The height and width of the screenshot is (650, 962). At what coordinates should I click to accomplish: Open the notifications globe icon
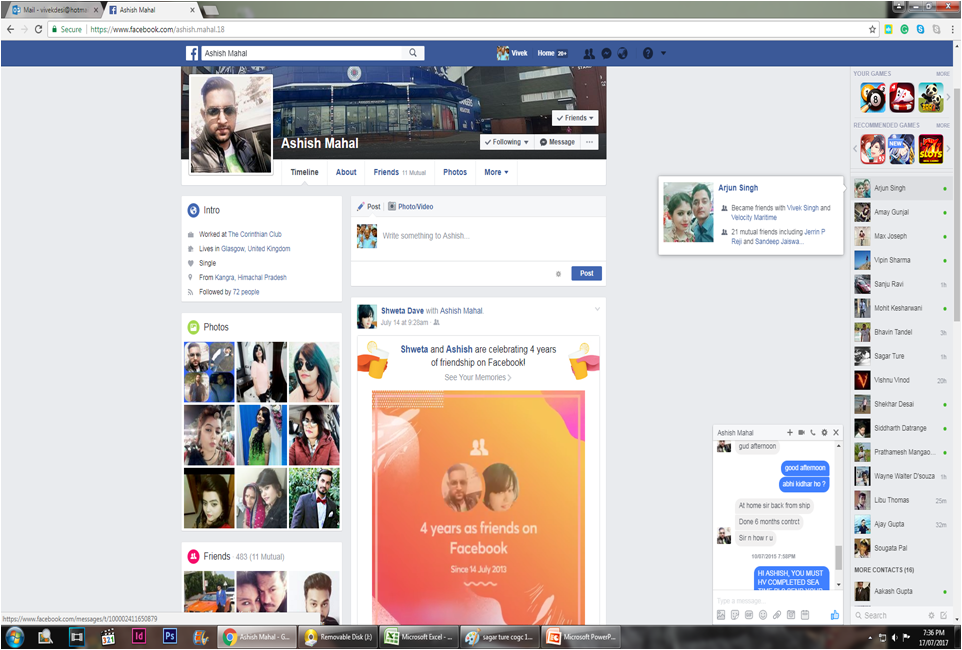point(623,53)
